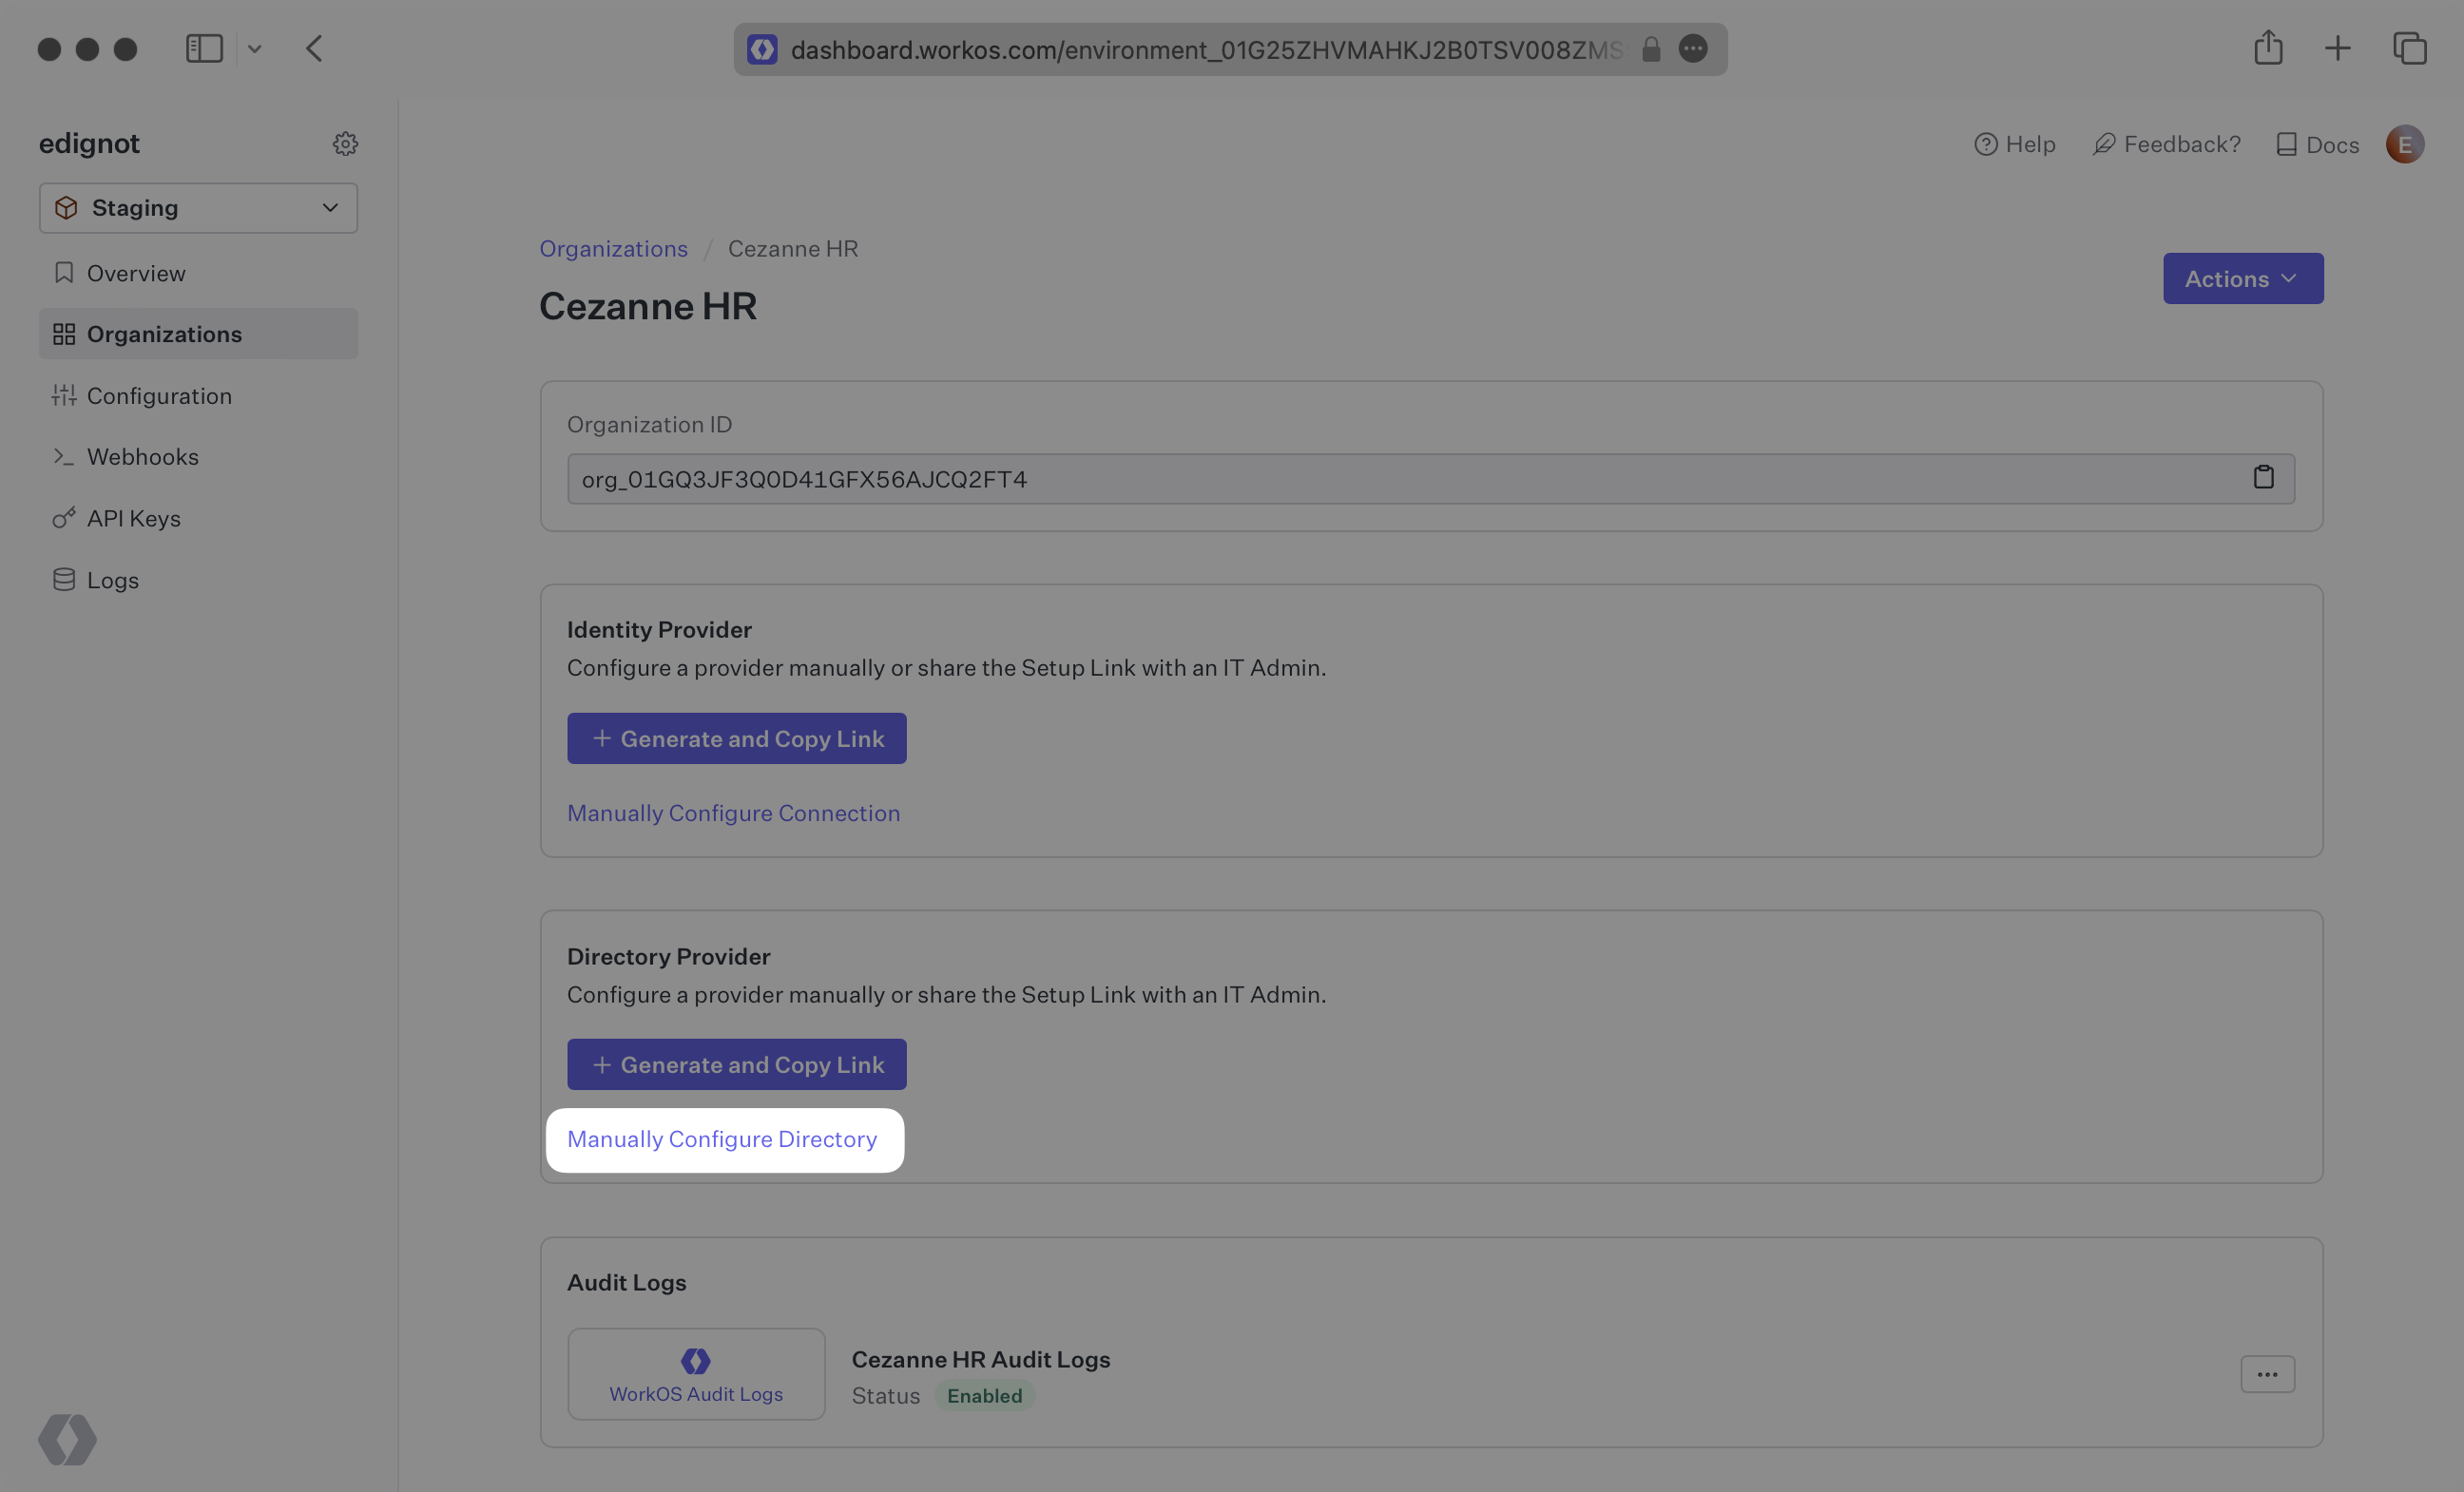The height and width of the screenshot is (1492, 2464).
Task: Expand the Staging environment selector
Action: coord(198,208)
